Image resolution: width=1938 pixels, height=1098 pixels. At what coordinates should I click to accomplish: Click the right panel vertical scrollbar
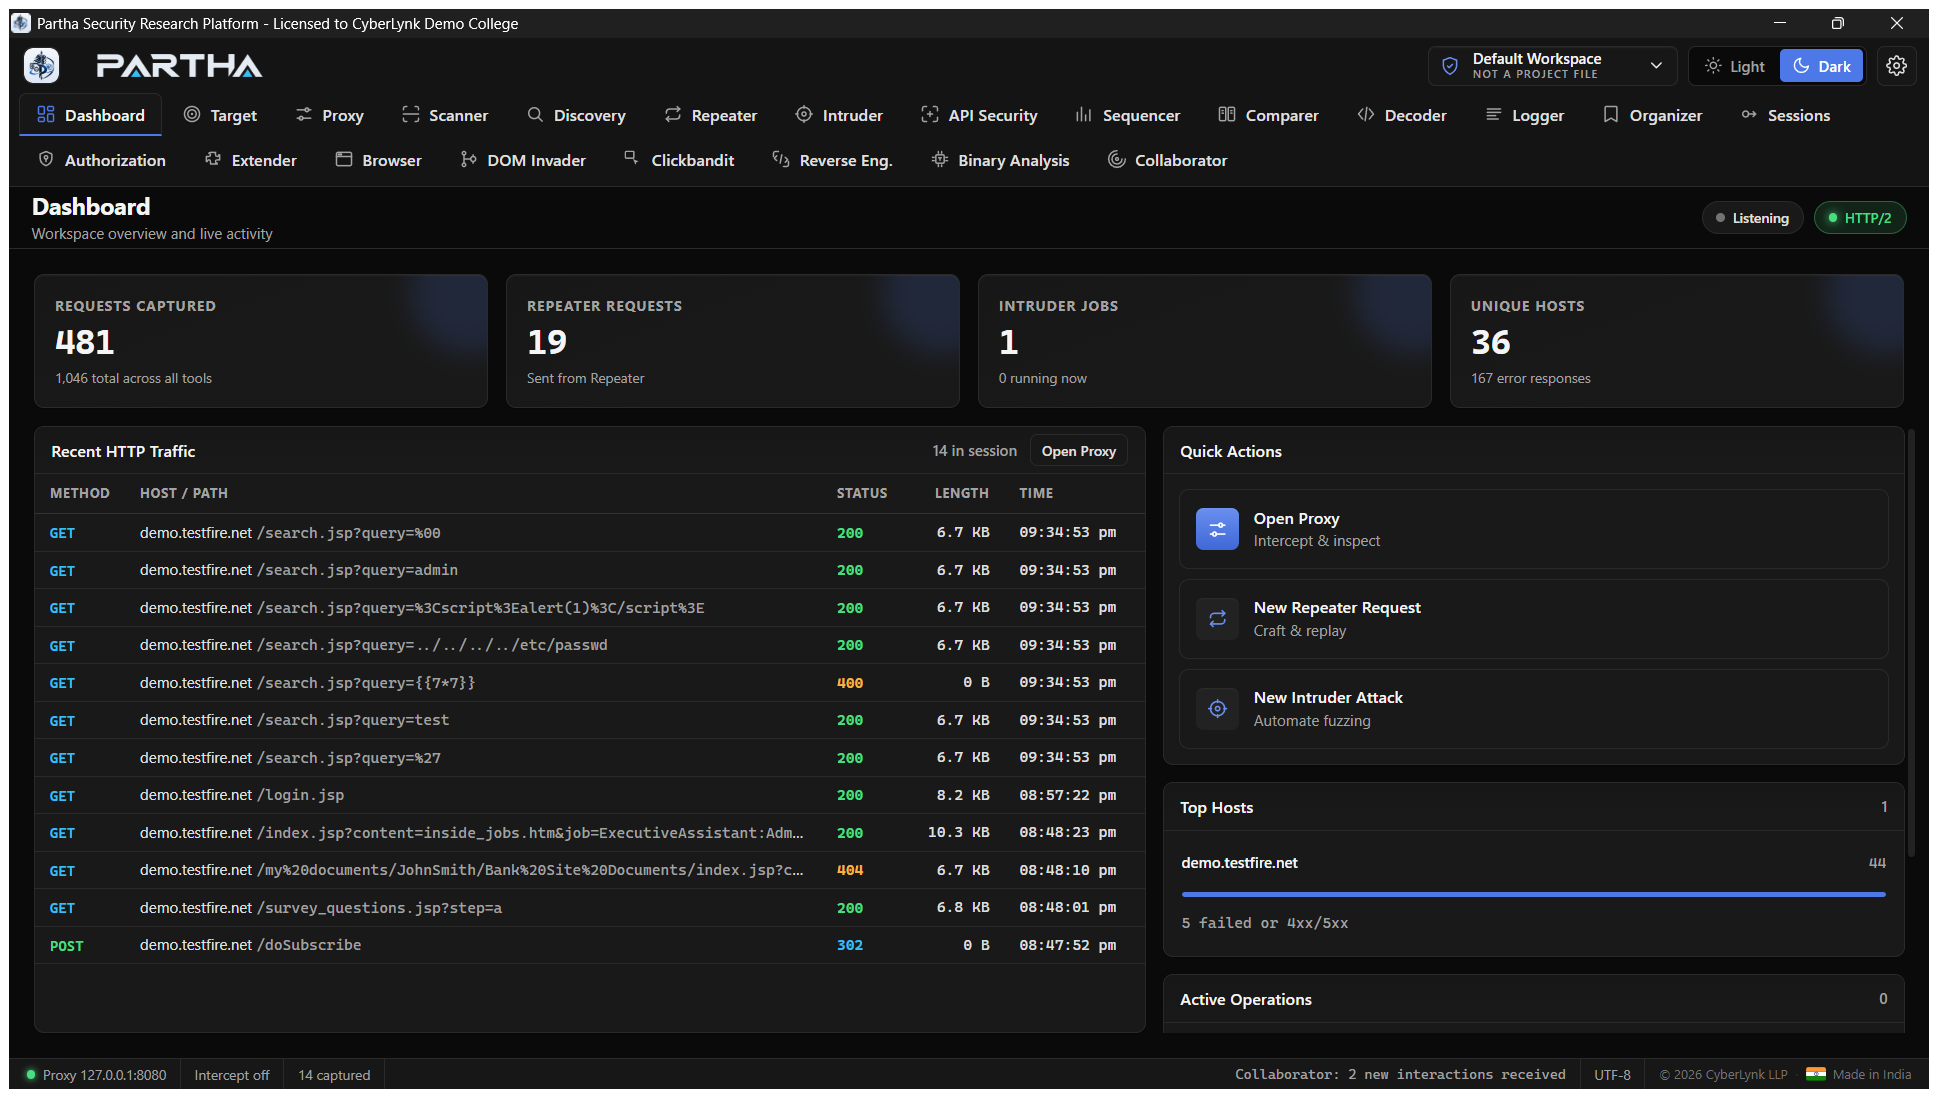(x=1911, y=643)
